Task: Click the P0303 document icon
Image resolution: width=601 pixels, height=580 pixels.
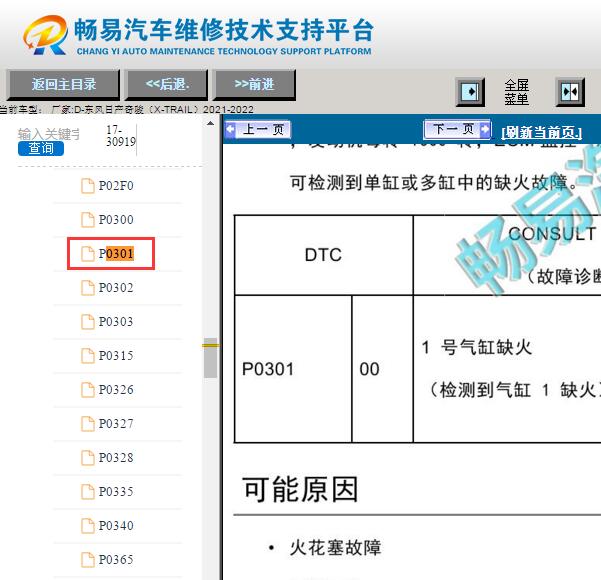Action: click(88, 322)
